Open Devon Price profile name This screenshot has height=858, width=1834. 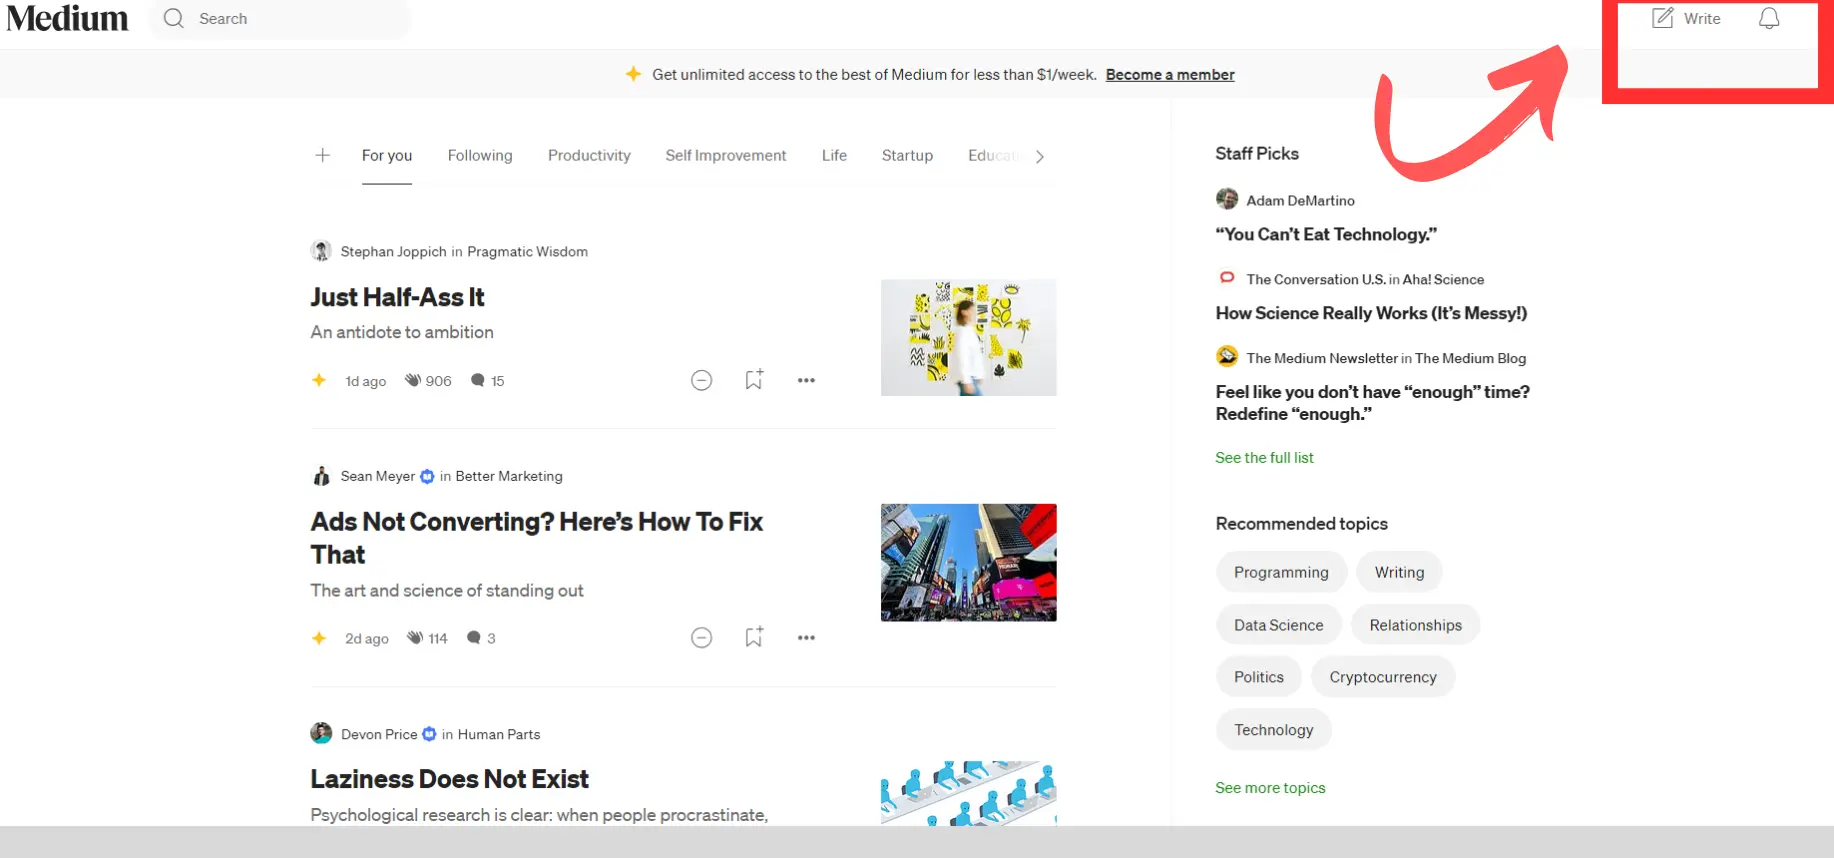379,734
